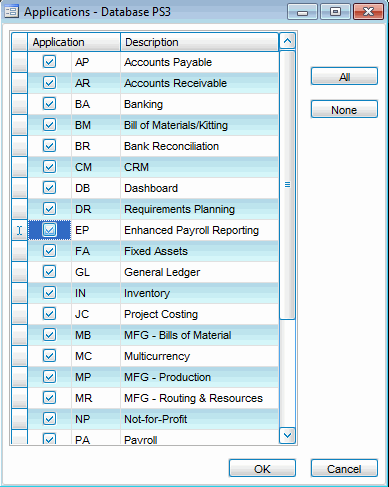Maximize the Applications dialog window
This screenshot has height=487, width=389.
pos(335,12)
